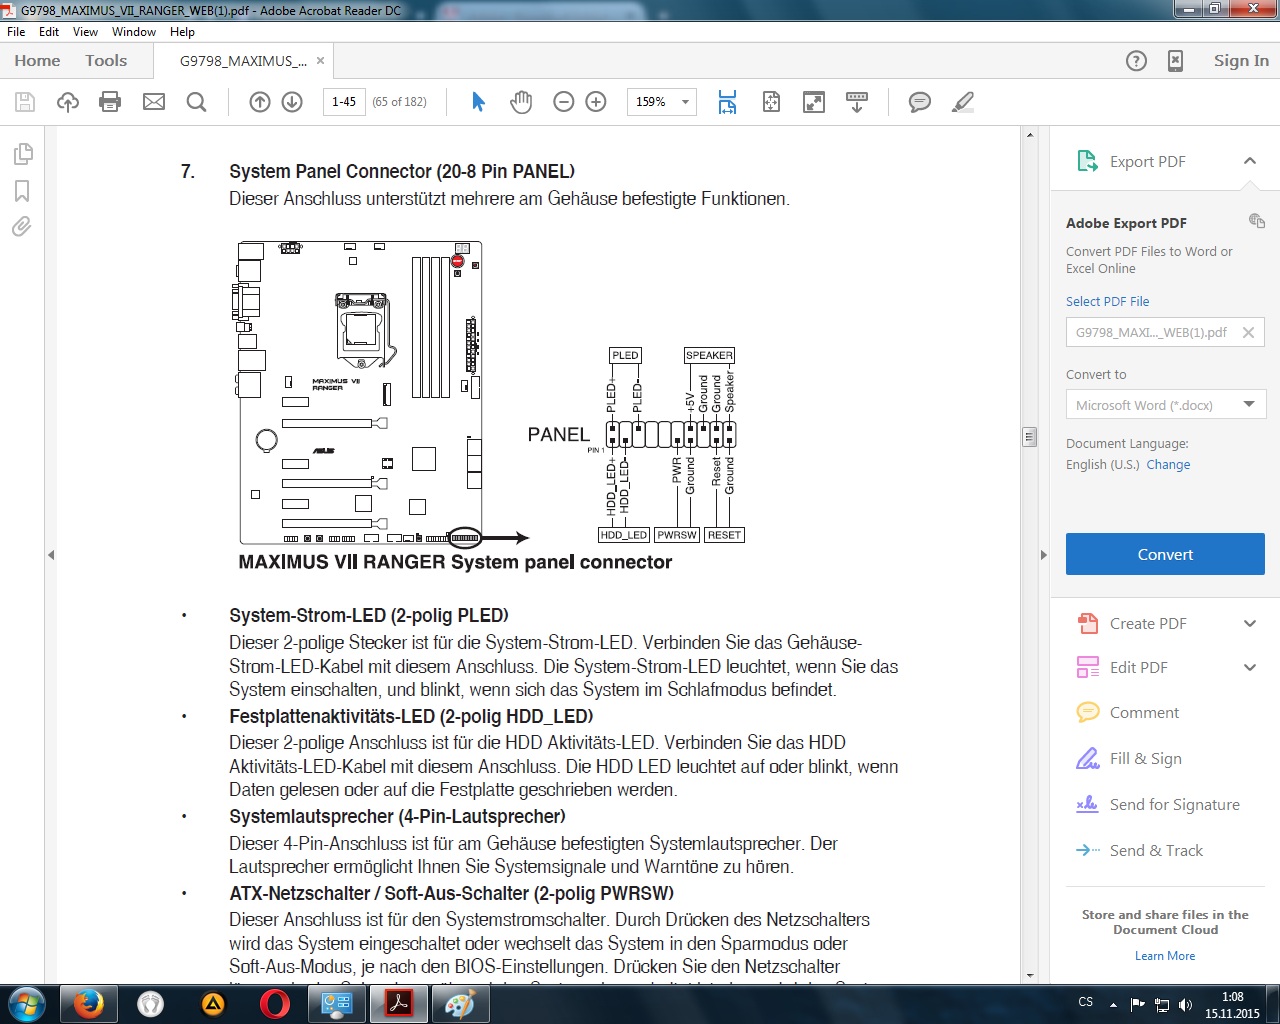Collapse the right tools pane
The height and width of the screenshot is (1024, 1280).
(x=1043, y=555)
